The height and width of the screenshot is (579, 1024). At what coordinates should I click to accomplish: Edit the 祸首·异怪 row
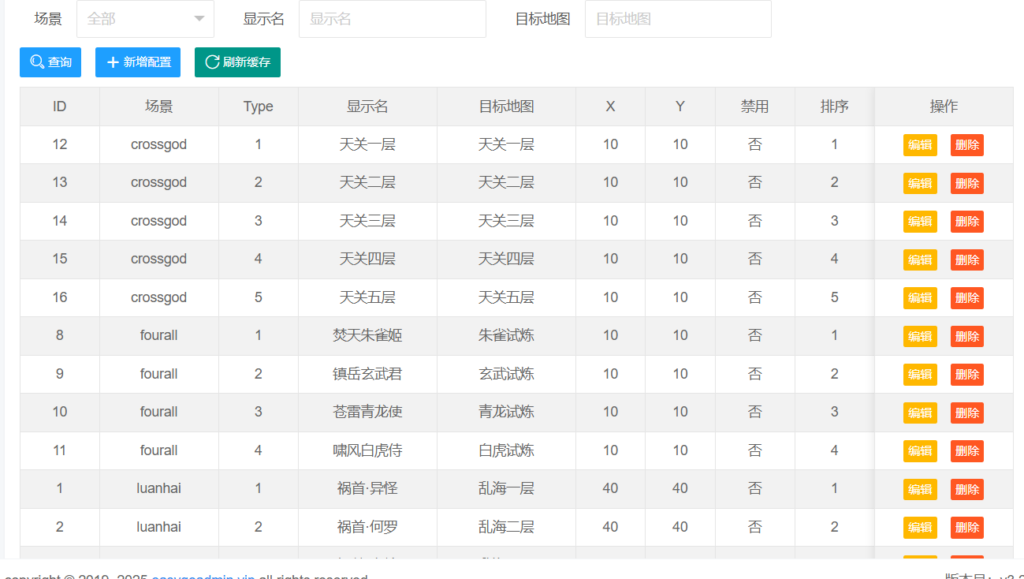(x=920, y=489)
